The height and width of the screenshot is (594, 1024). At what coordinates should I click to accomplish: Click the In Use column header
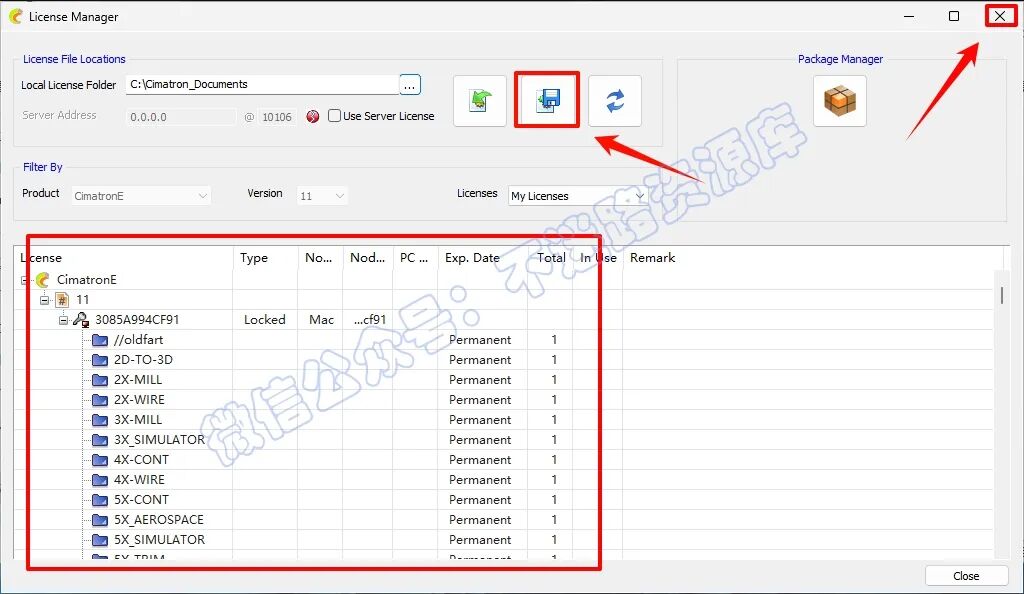click(x=598, y=258)
